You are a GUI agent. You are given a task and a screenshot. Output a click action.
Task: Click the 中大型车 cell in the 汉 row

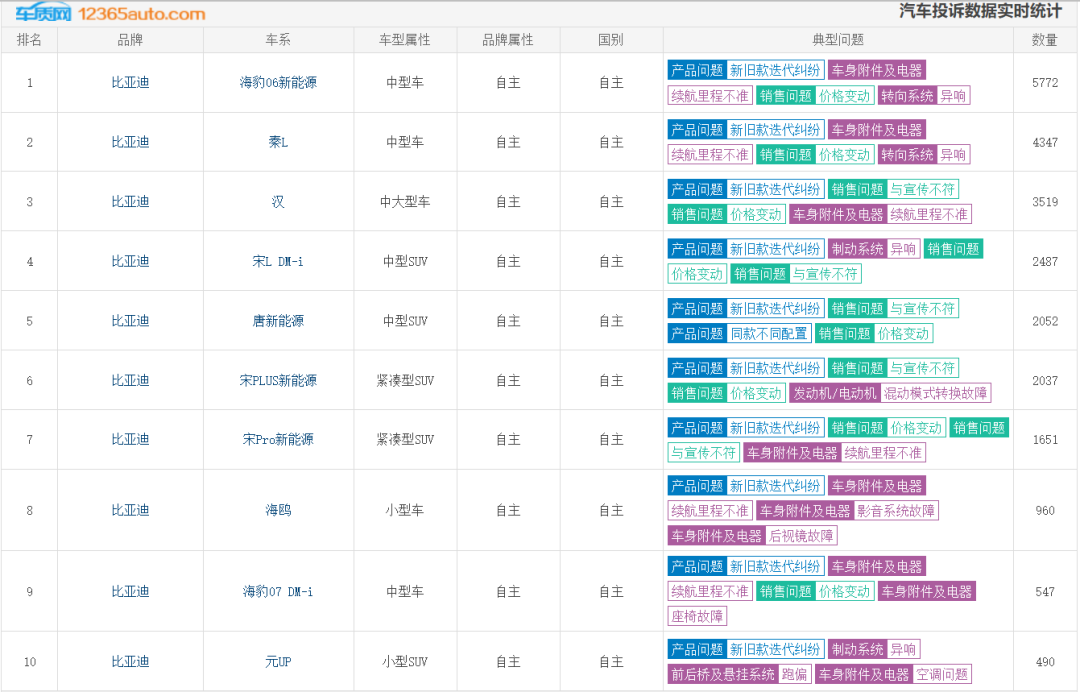[x=405, y=202]
